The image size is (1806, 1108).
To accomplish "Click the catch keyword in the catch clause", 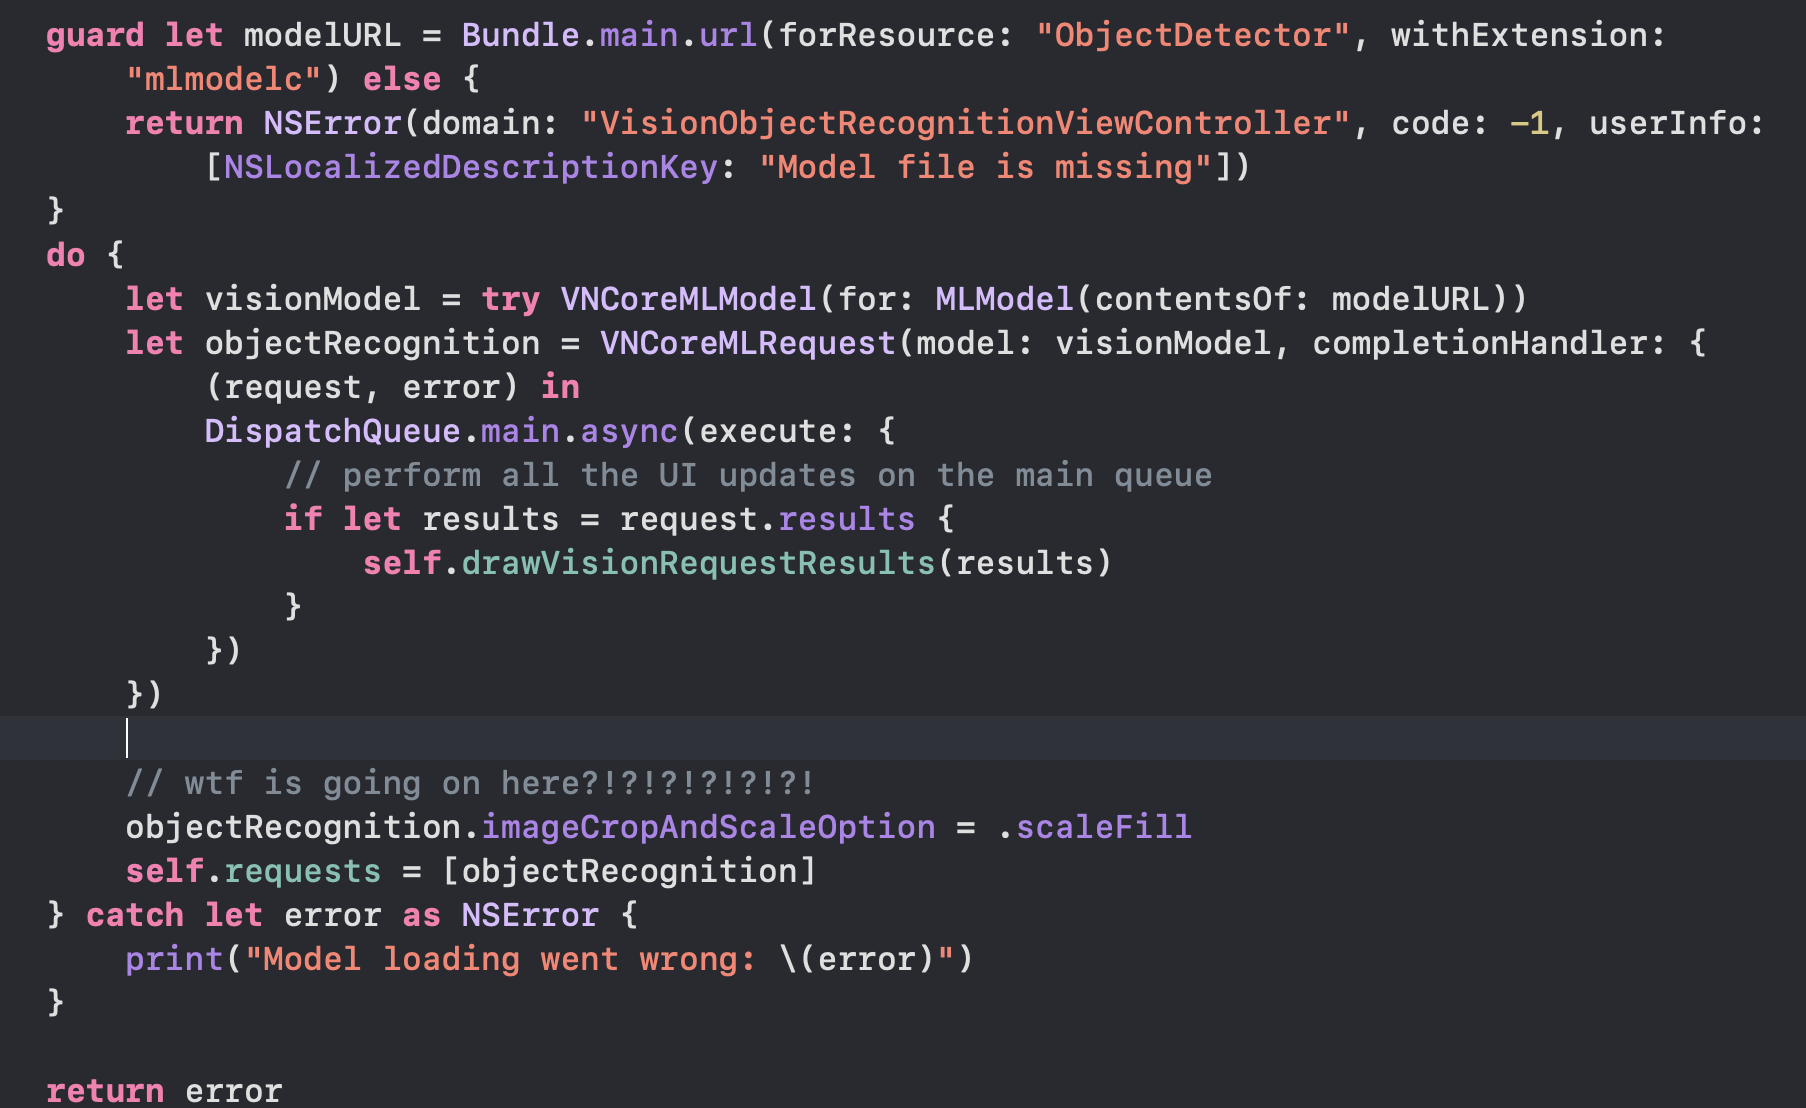I will coord(137,914).
